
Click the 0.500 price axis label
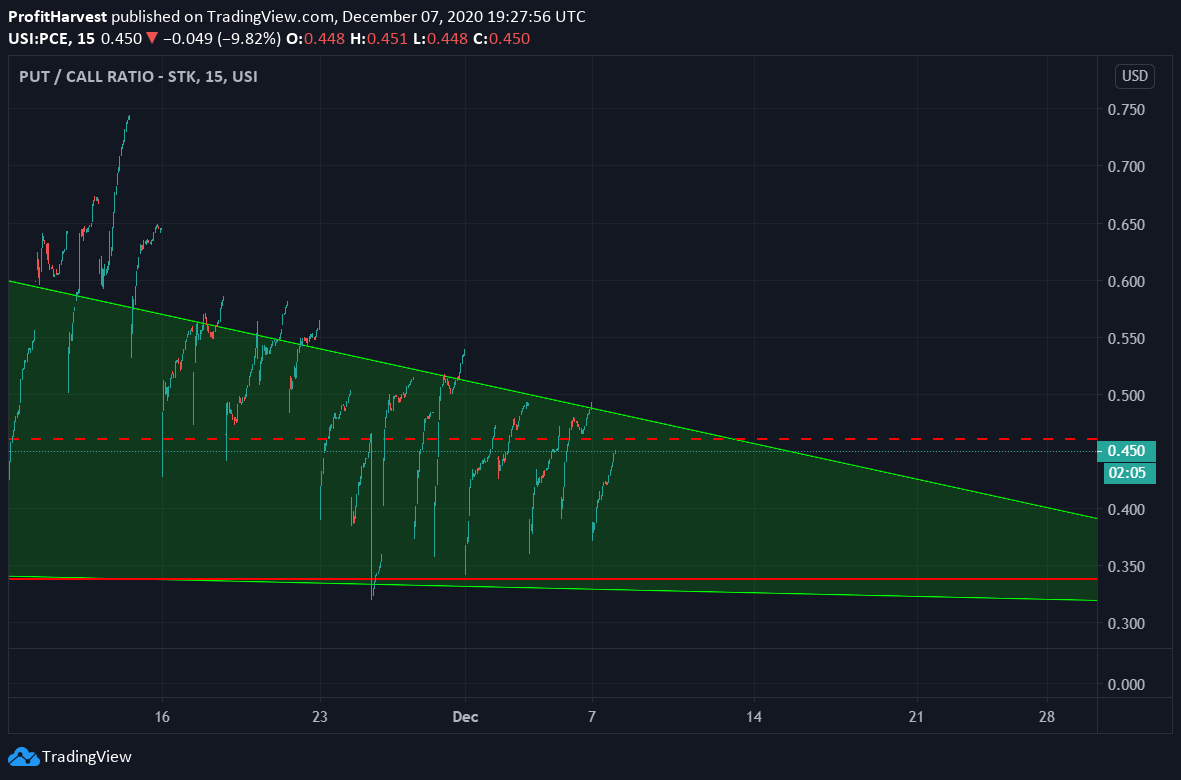pos(1126,395)
